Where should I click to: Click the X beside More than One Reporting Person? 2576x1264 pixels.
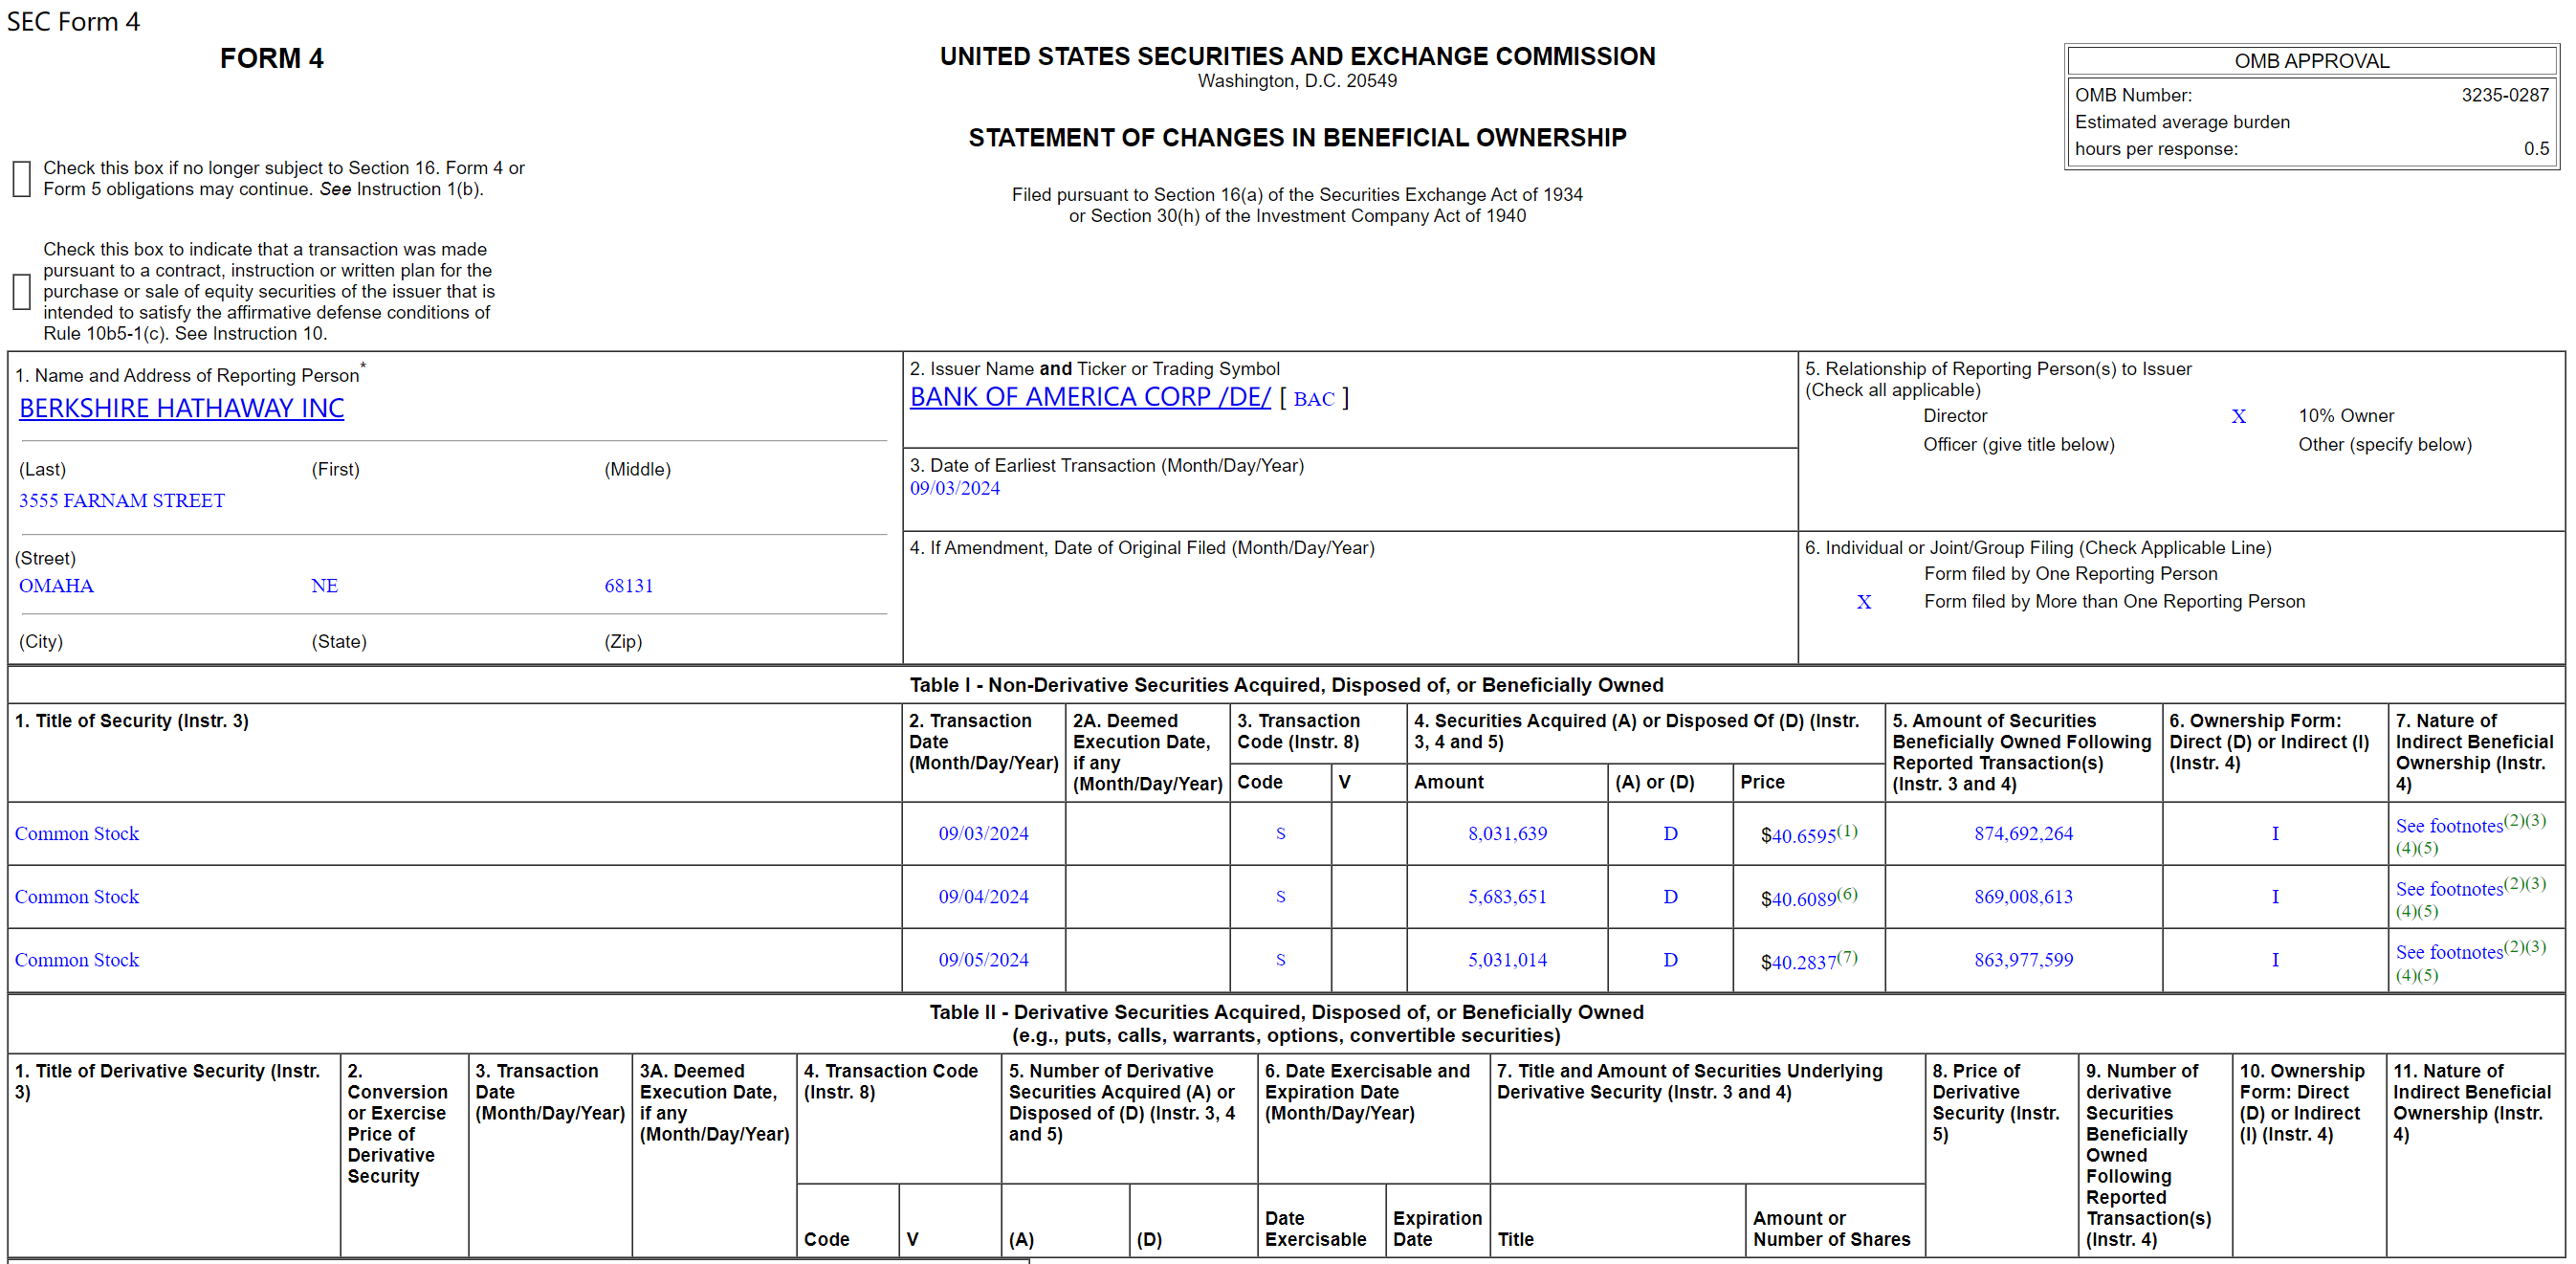pos(1863,602)
